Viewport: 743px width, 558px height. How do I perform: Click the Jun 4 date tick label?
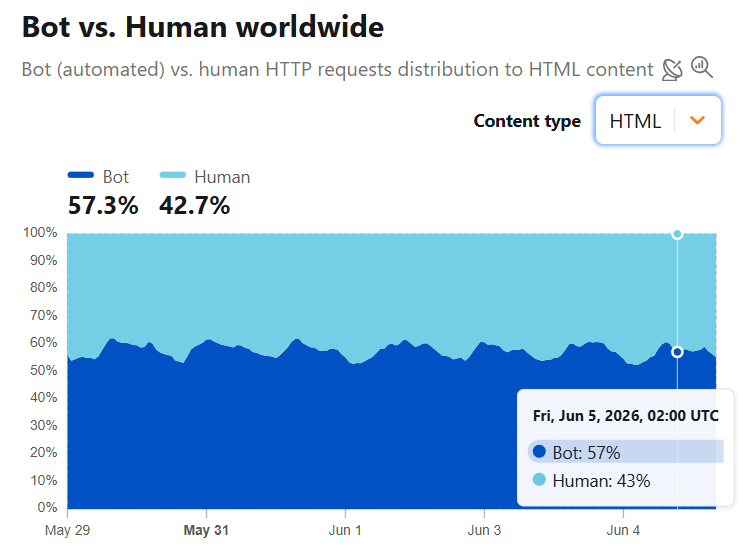point(623,530)
